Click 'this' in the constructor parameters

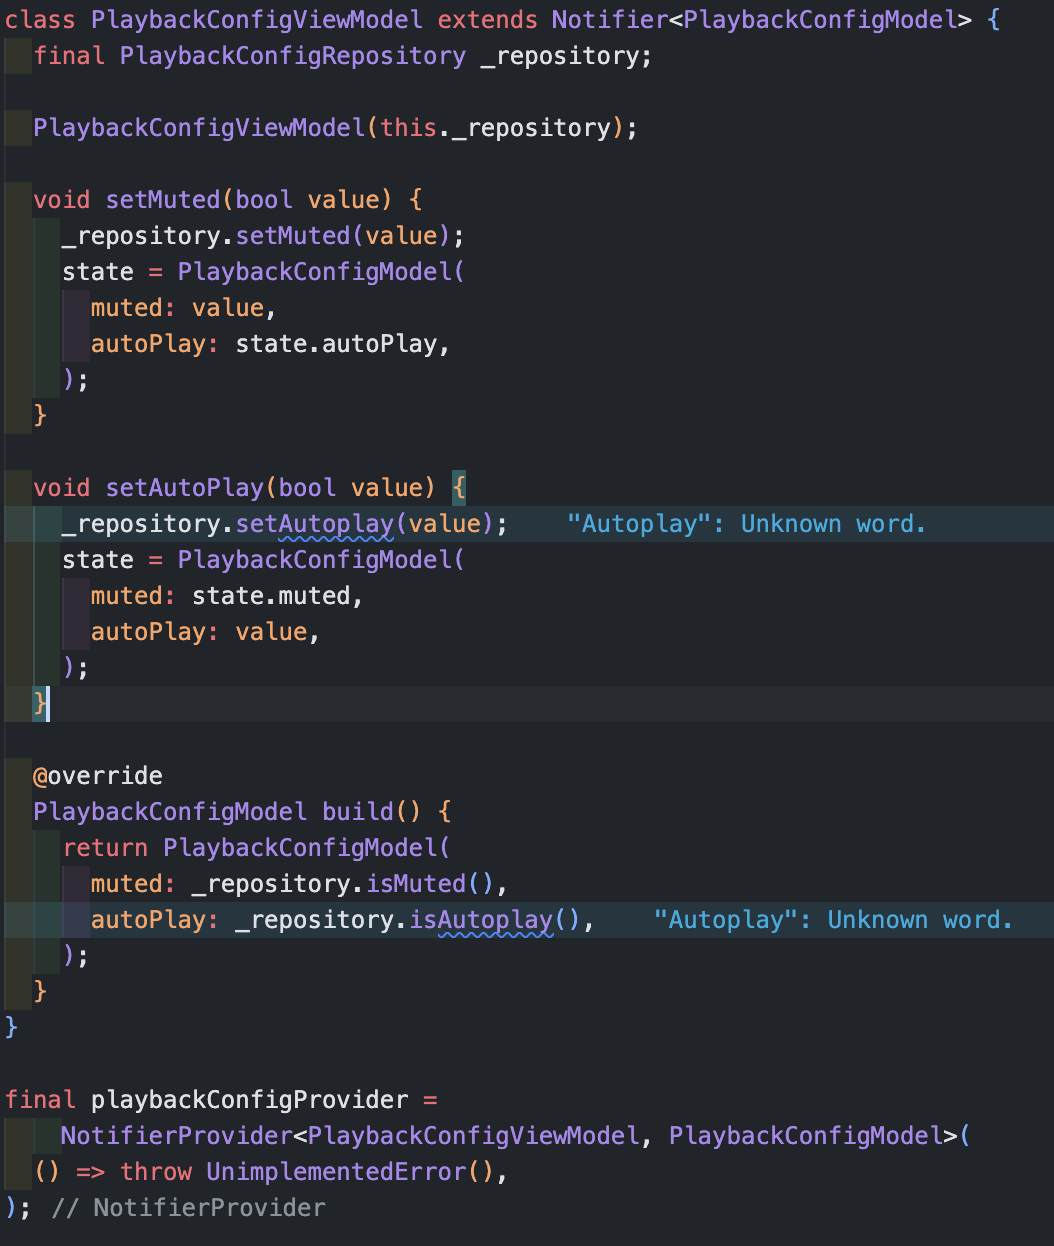[x=408, y=127]
